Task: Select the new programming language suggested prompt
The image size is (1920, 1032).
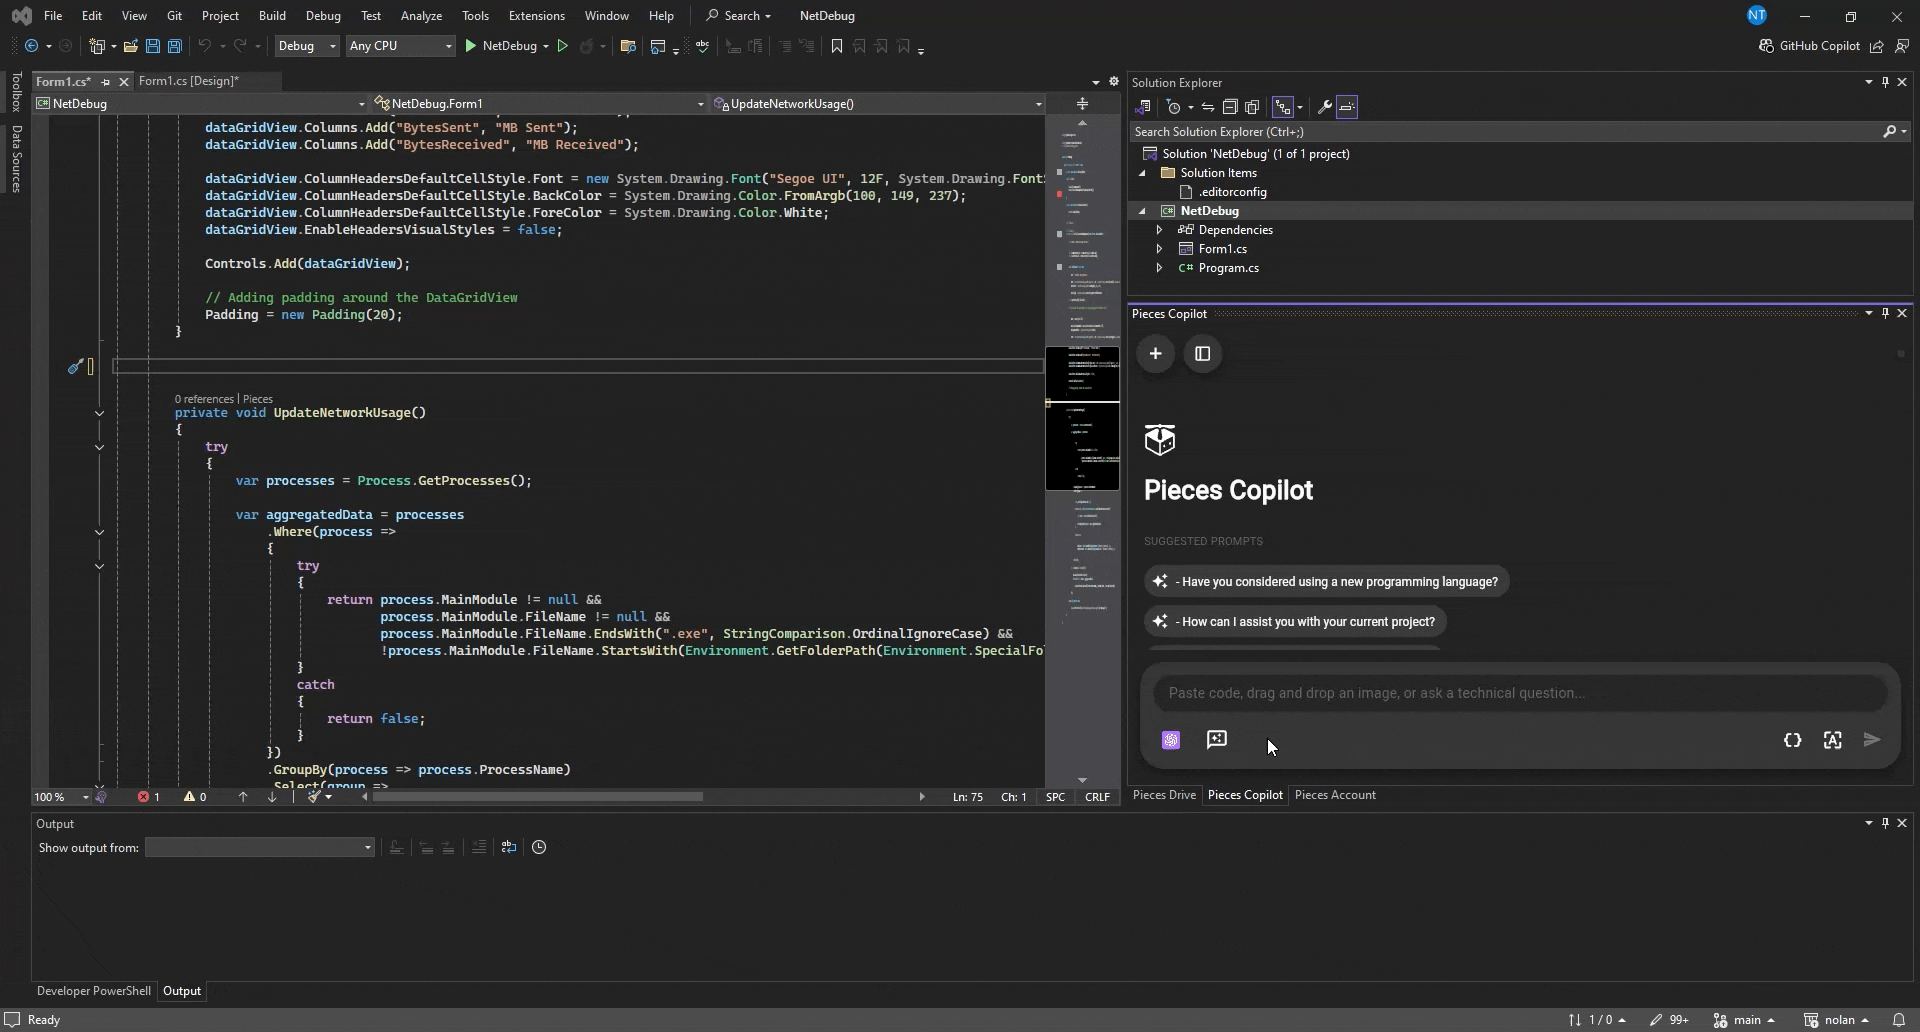Action: [1327, 582]
